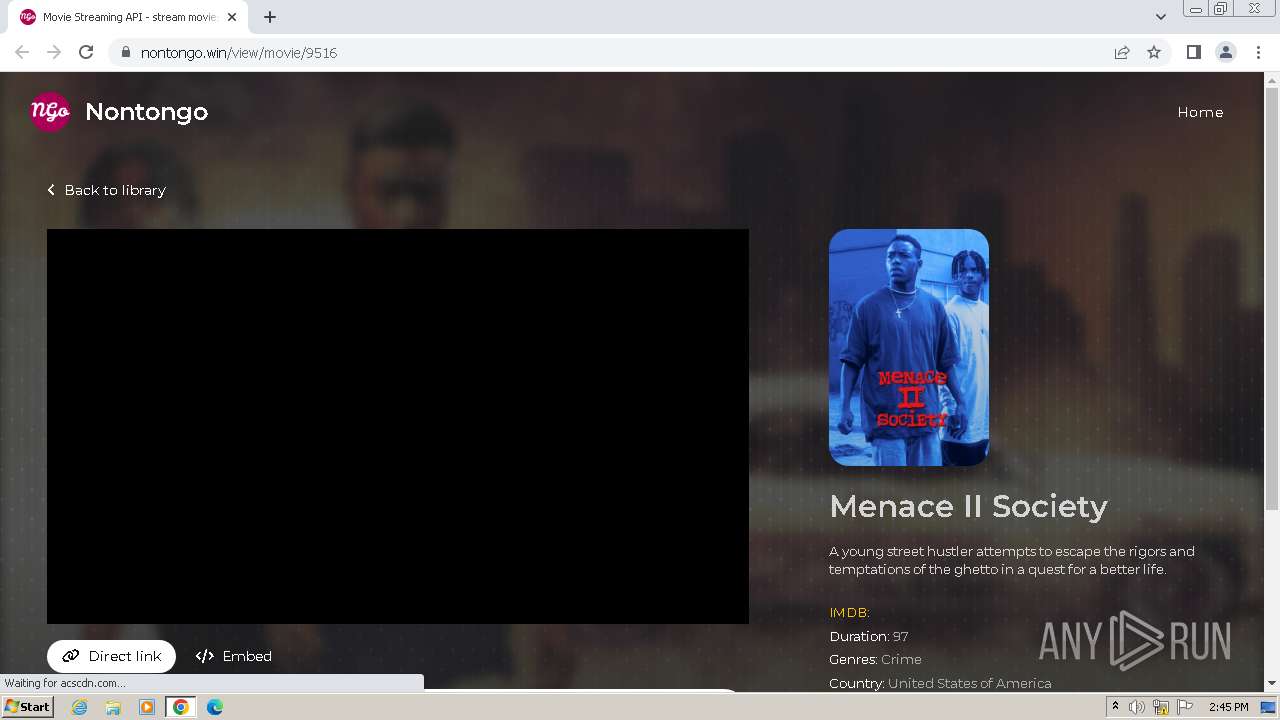This screenshot has height=720, width=1280.
Task: Go forward in browser history
Action: pyautogui.click(x=54, y=52)
